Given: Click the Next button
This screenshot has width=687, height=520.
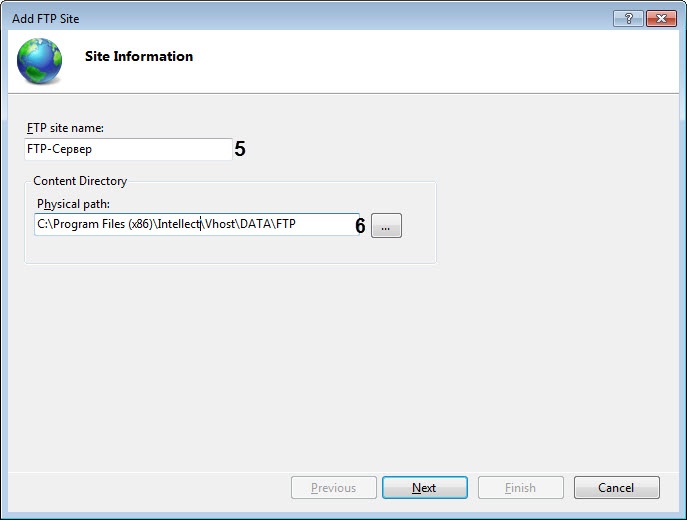Looking at the screenshot, I should pyautogui.click(x=424, y=488).
